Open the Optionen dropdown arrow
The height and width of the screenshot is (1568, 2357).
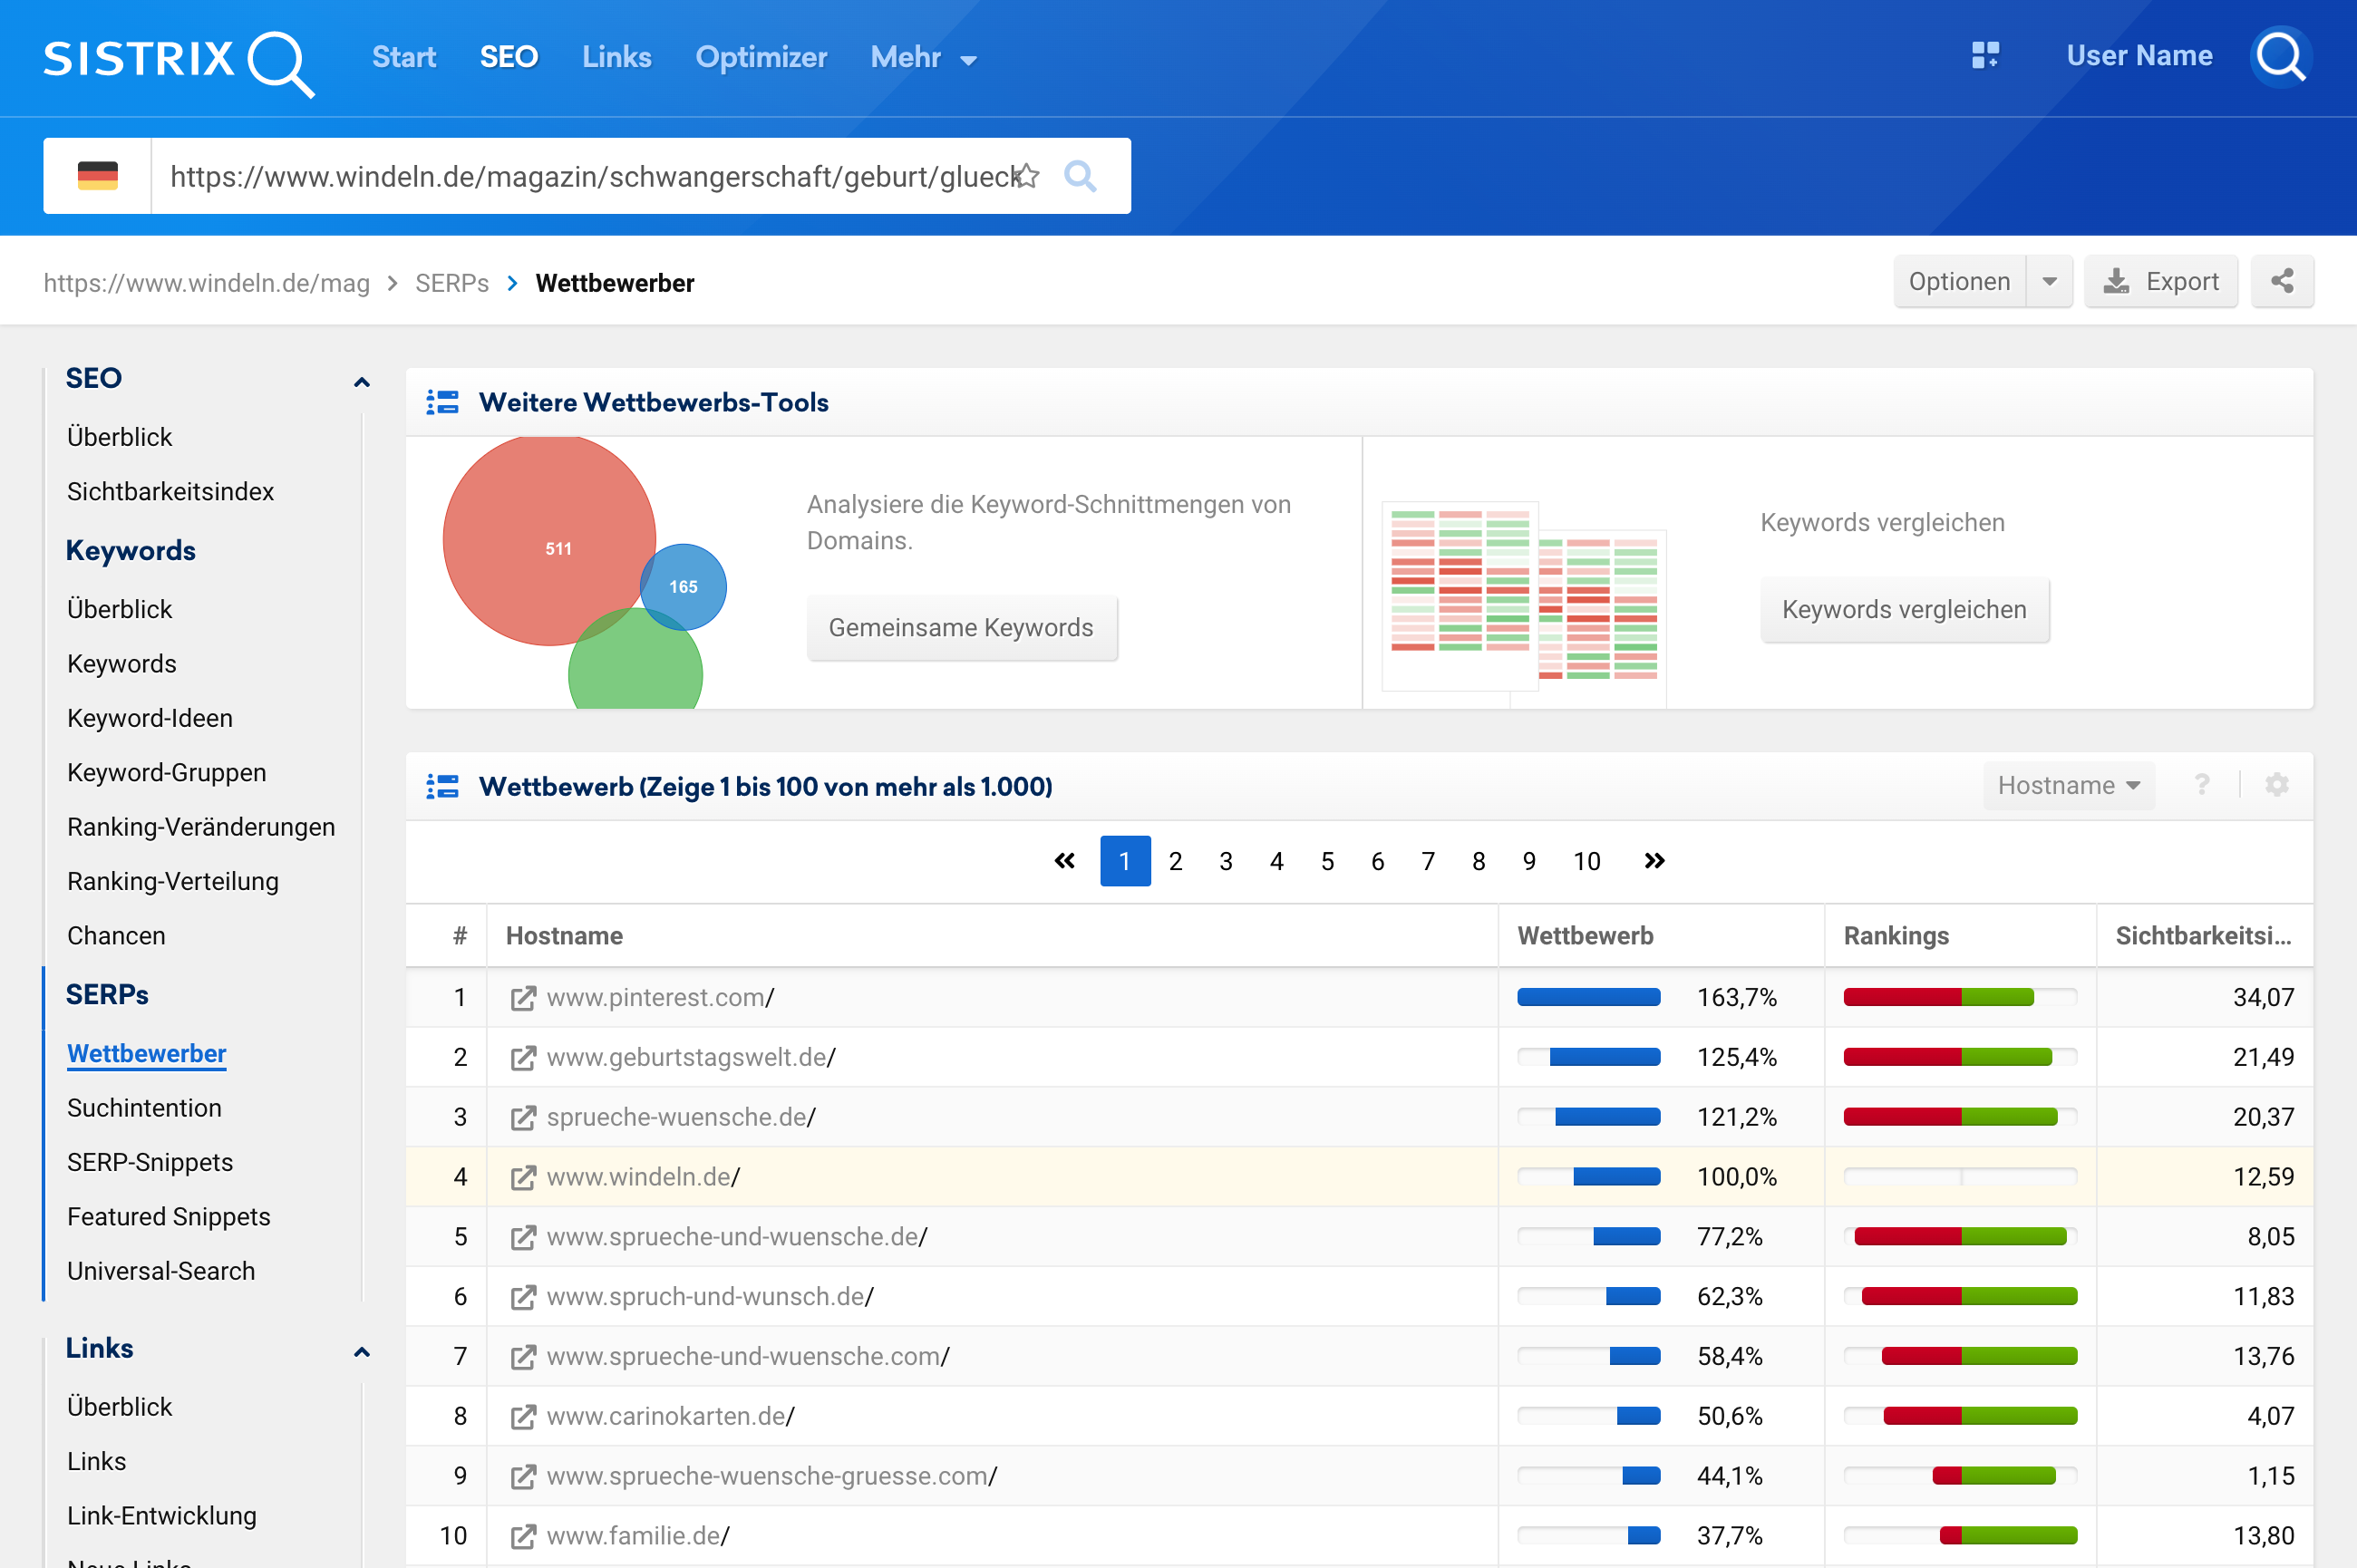tap(2049, 282)
